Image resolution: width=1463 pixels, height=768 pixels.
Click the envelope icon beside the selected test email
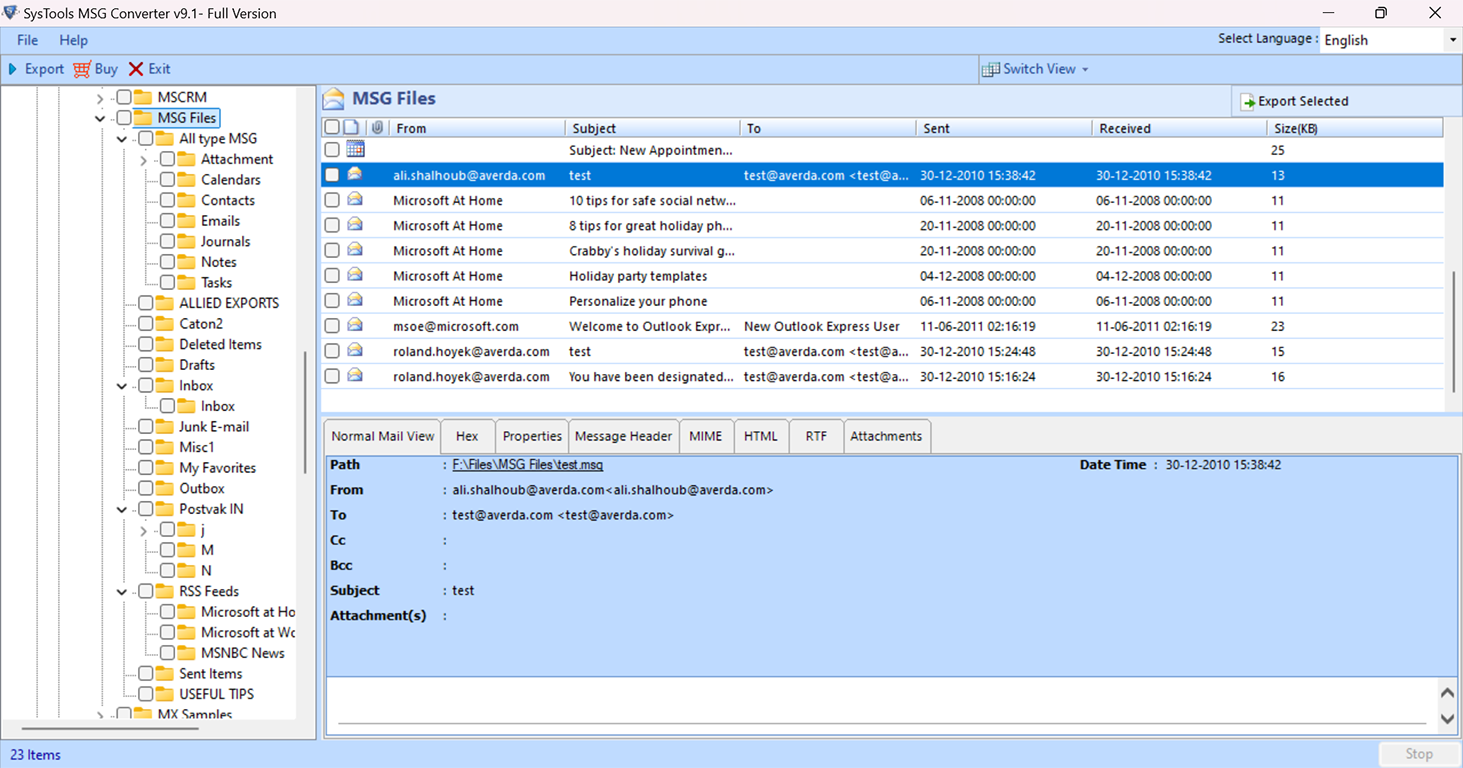click(x=354, y=174)
